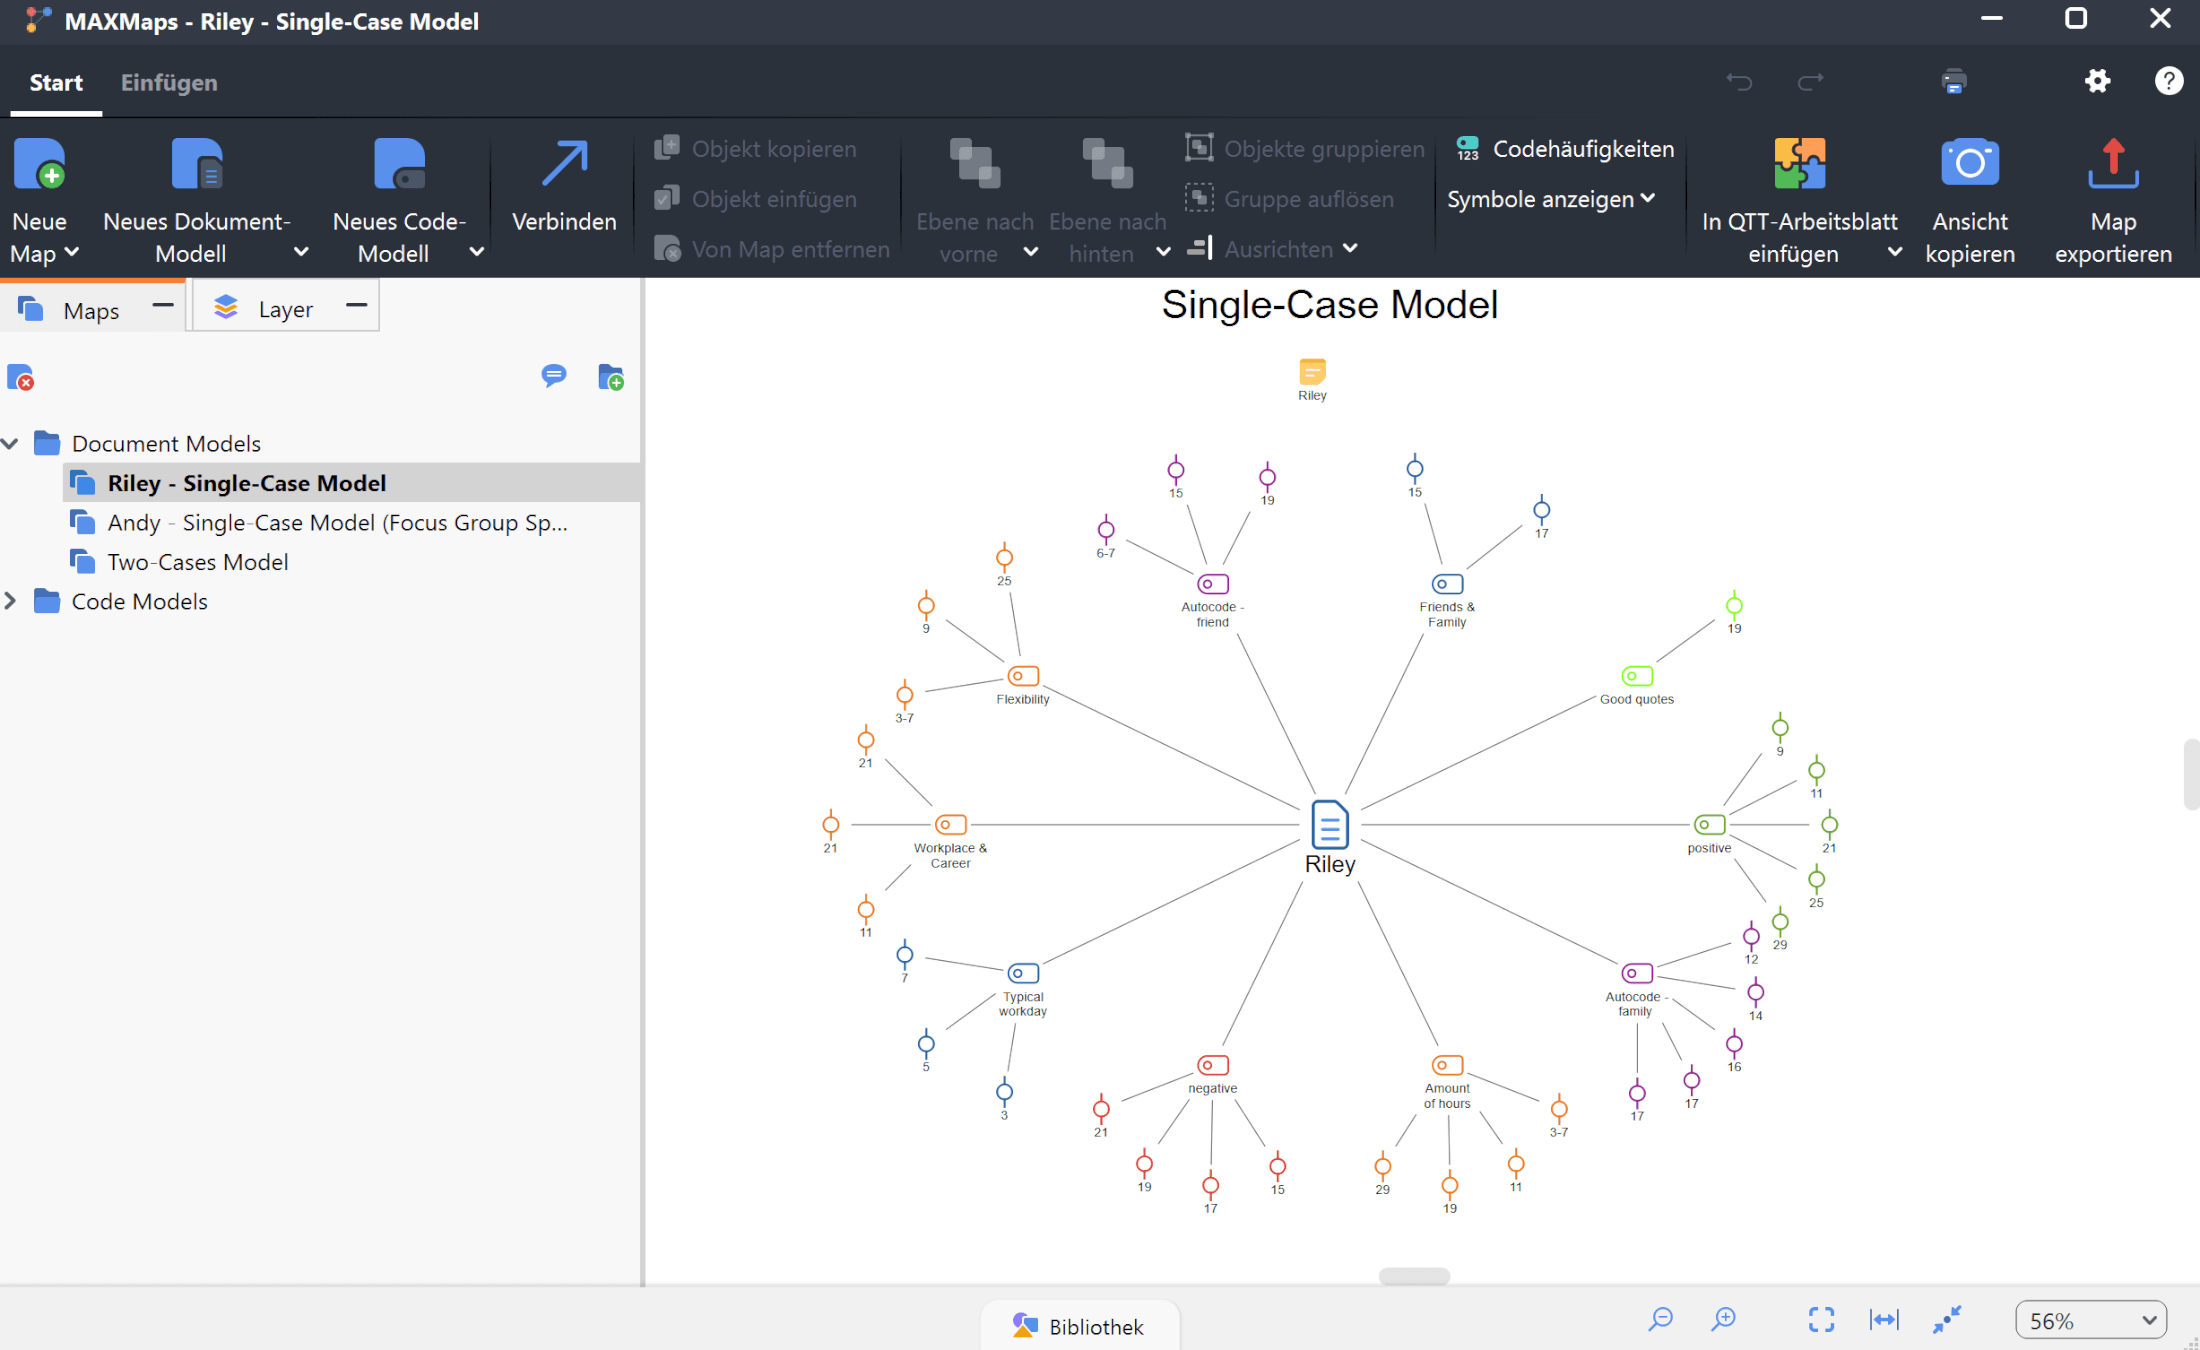
Task: Click the new folder icon in sidebar
Action: [x=610, y=377]
